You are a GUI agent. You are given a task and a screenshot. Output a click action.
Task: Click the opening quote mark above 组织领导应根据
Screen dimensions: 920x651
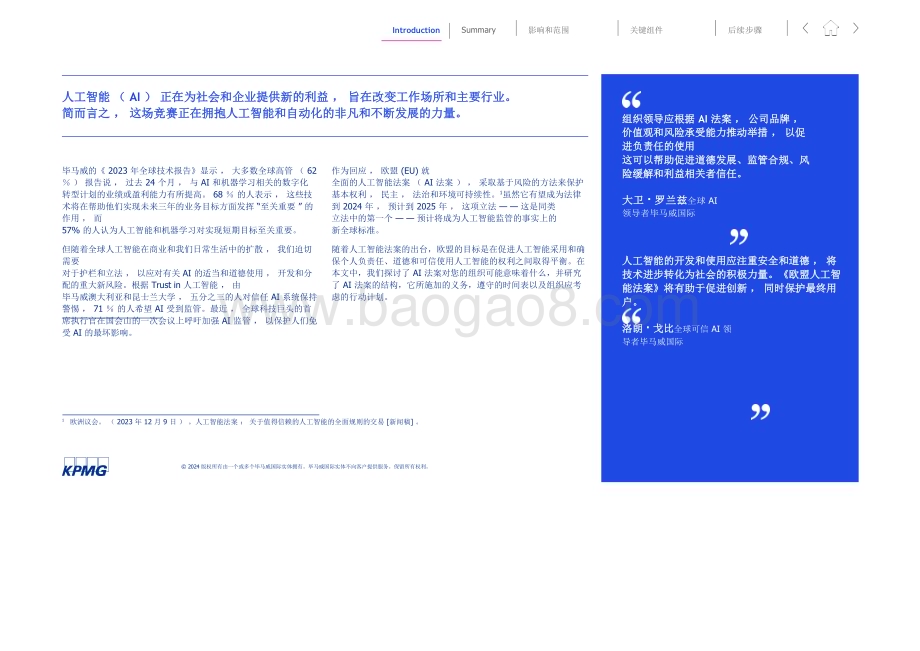point(631,99)
